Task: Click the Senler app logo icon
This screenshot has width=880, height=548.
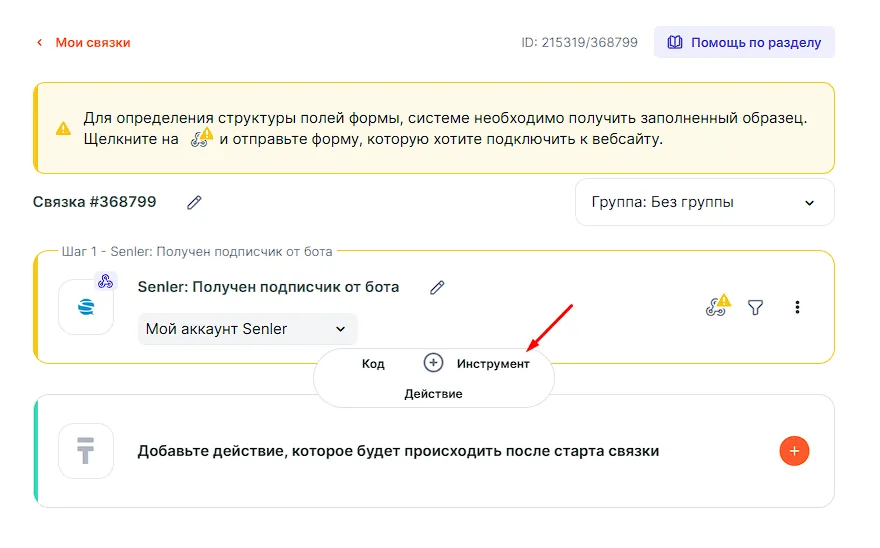Action: pyautogui.click(x=86, y=307)
